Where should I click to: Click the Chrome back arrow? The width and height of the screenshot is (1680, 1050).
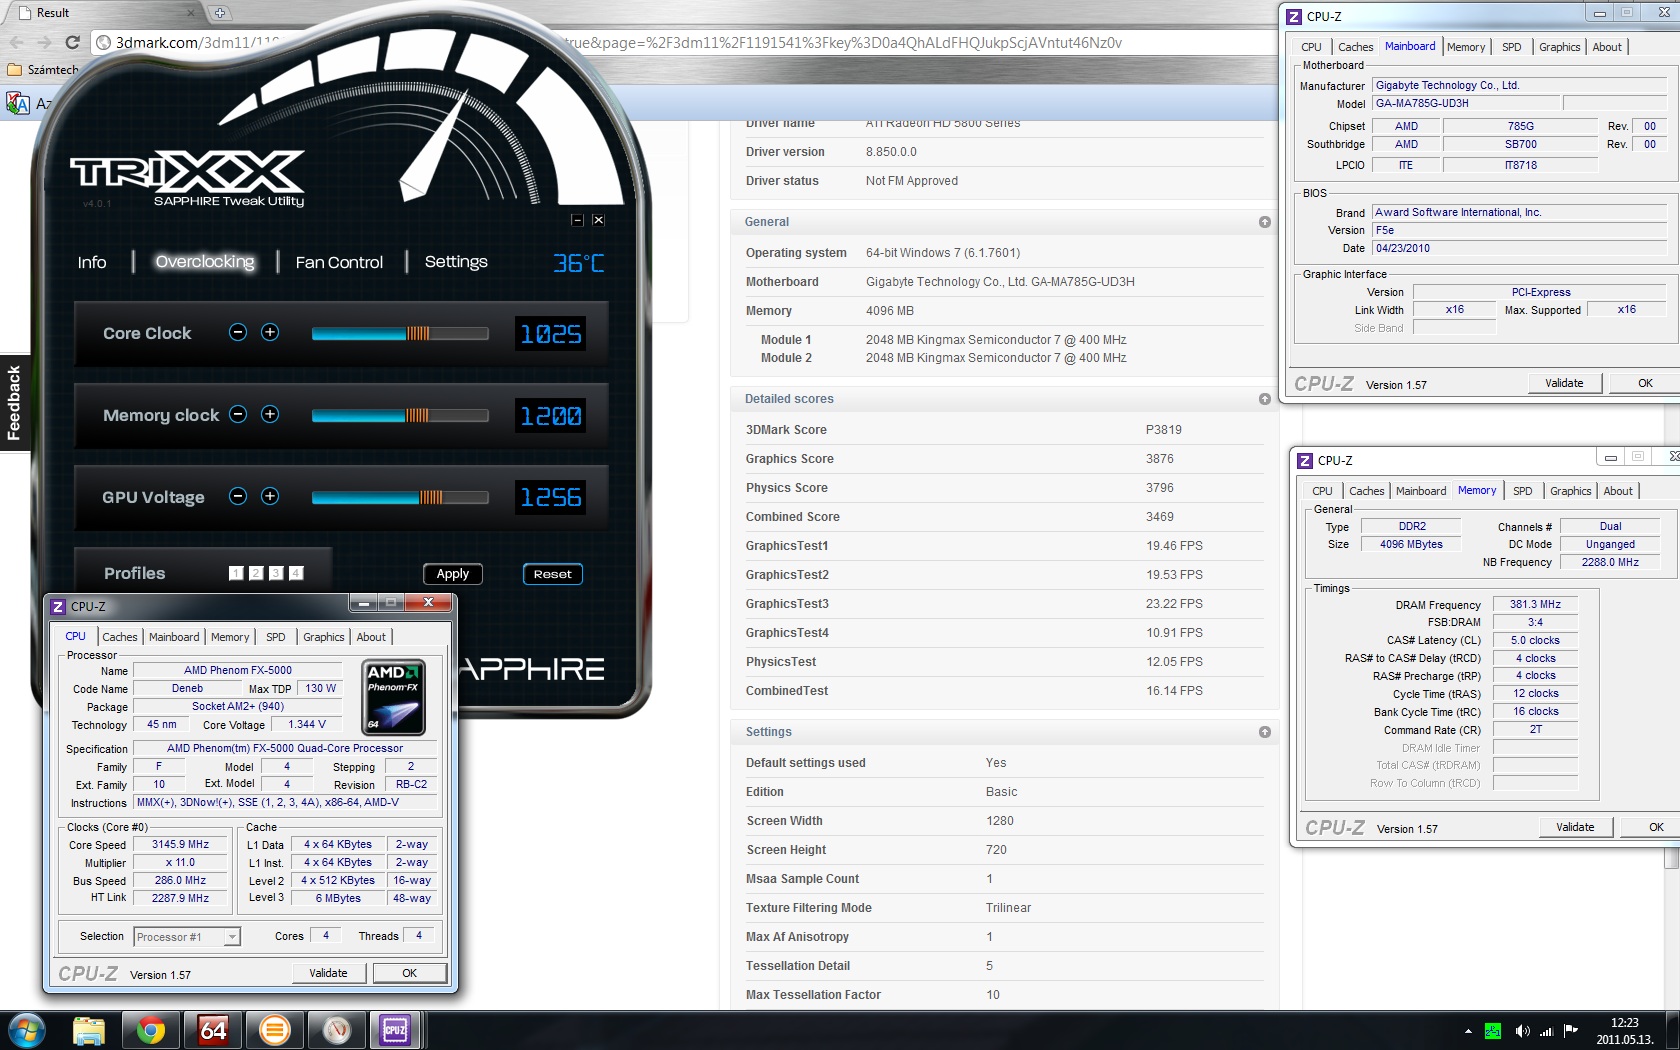(16, 42)
